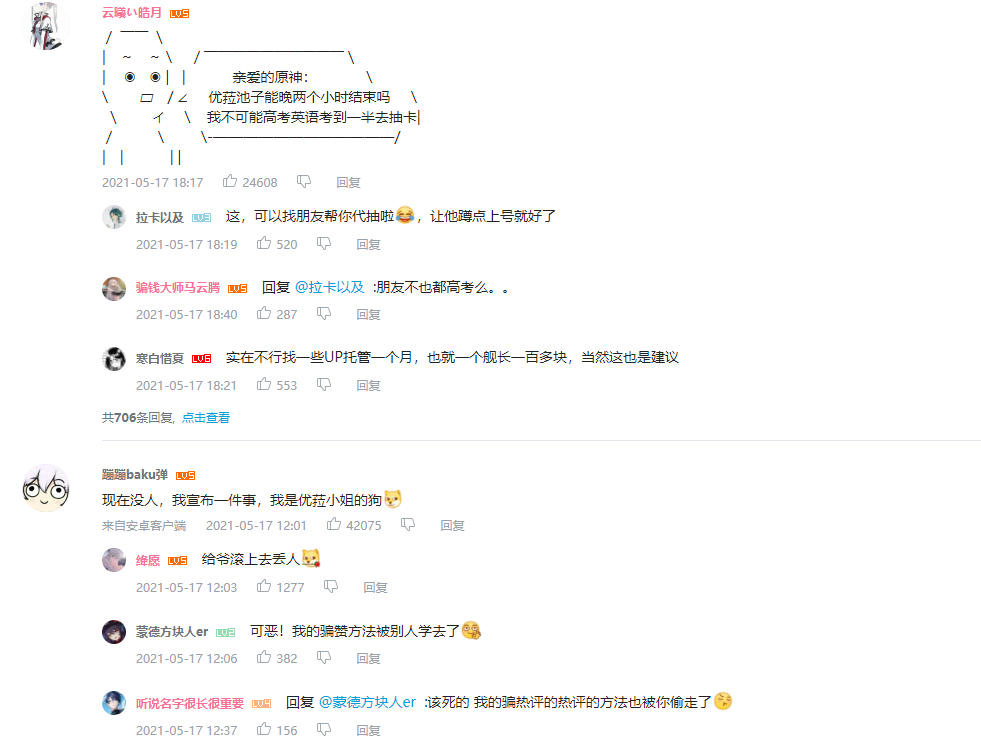The height and width of the screenshot is (745, 981).
Task: Reply to the 云曦い皓月 top comment
Action: click(348, 183)
